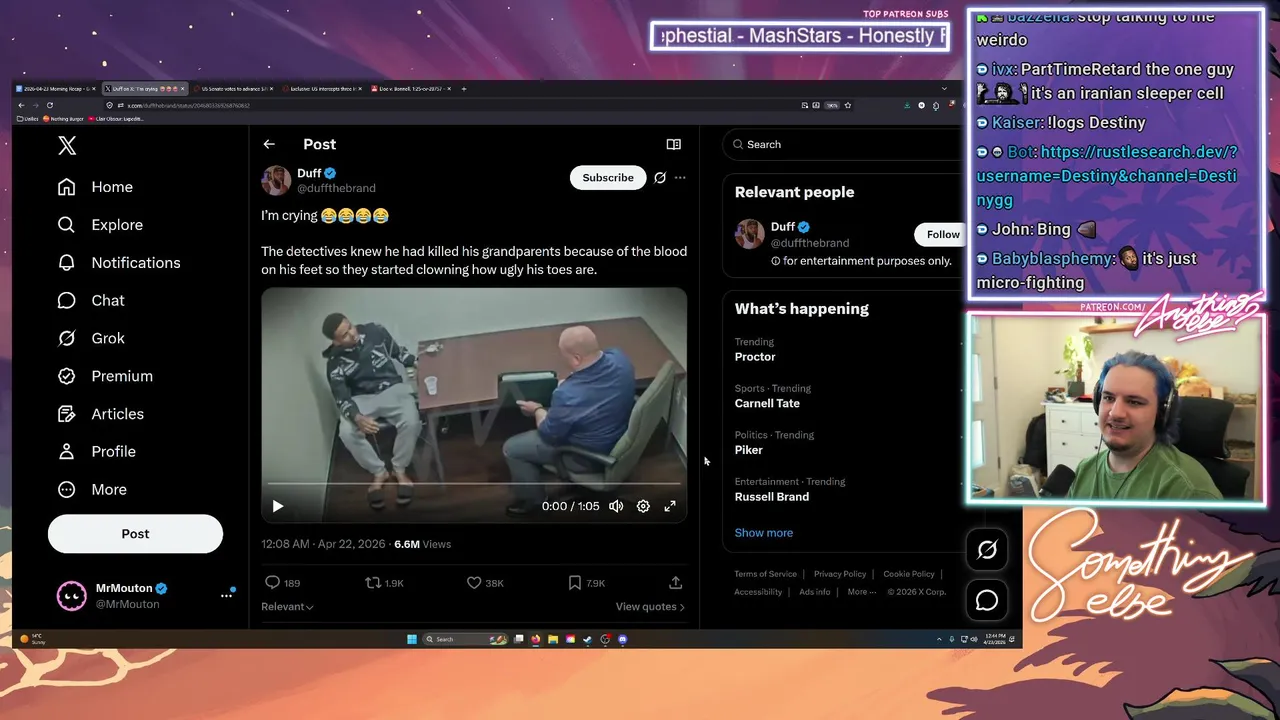This screenshot has width=1280, height=720.
Task: Go to Premium in sidebar
Action: point(105,376)
